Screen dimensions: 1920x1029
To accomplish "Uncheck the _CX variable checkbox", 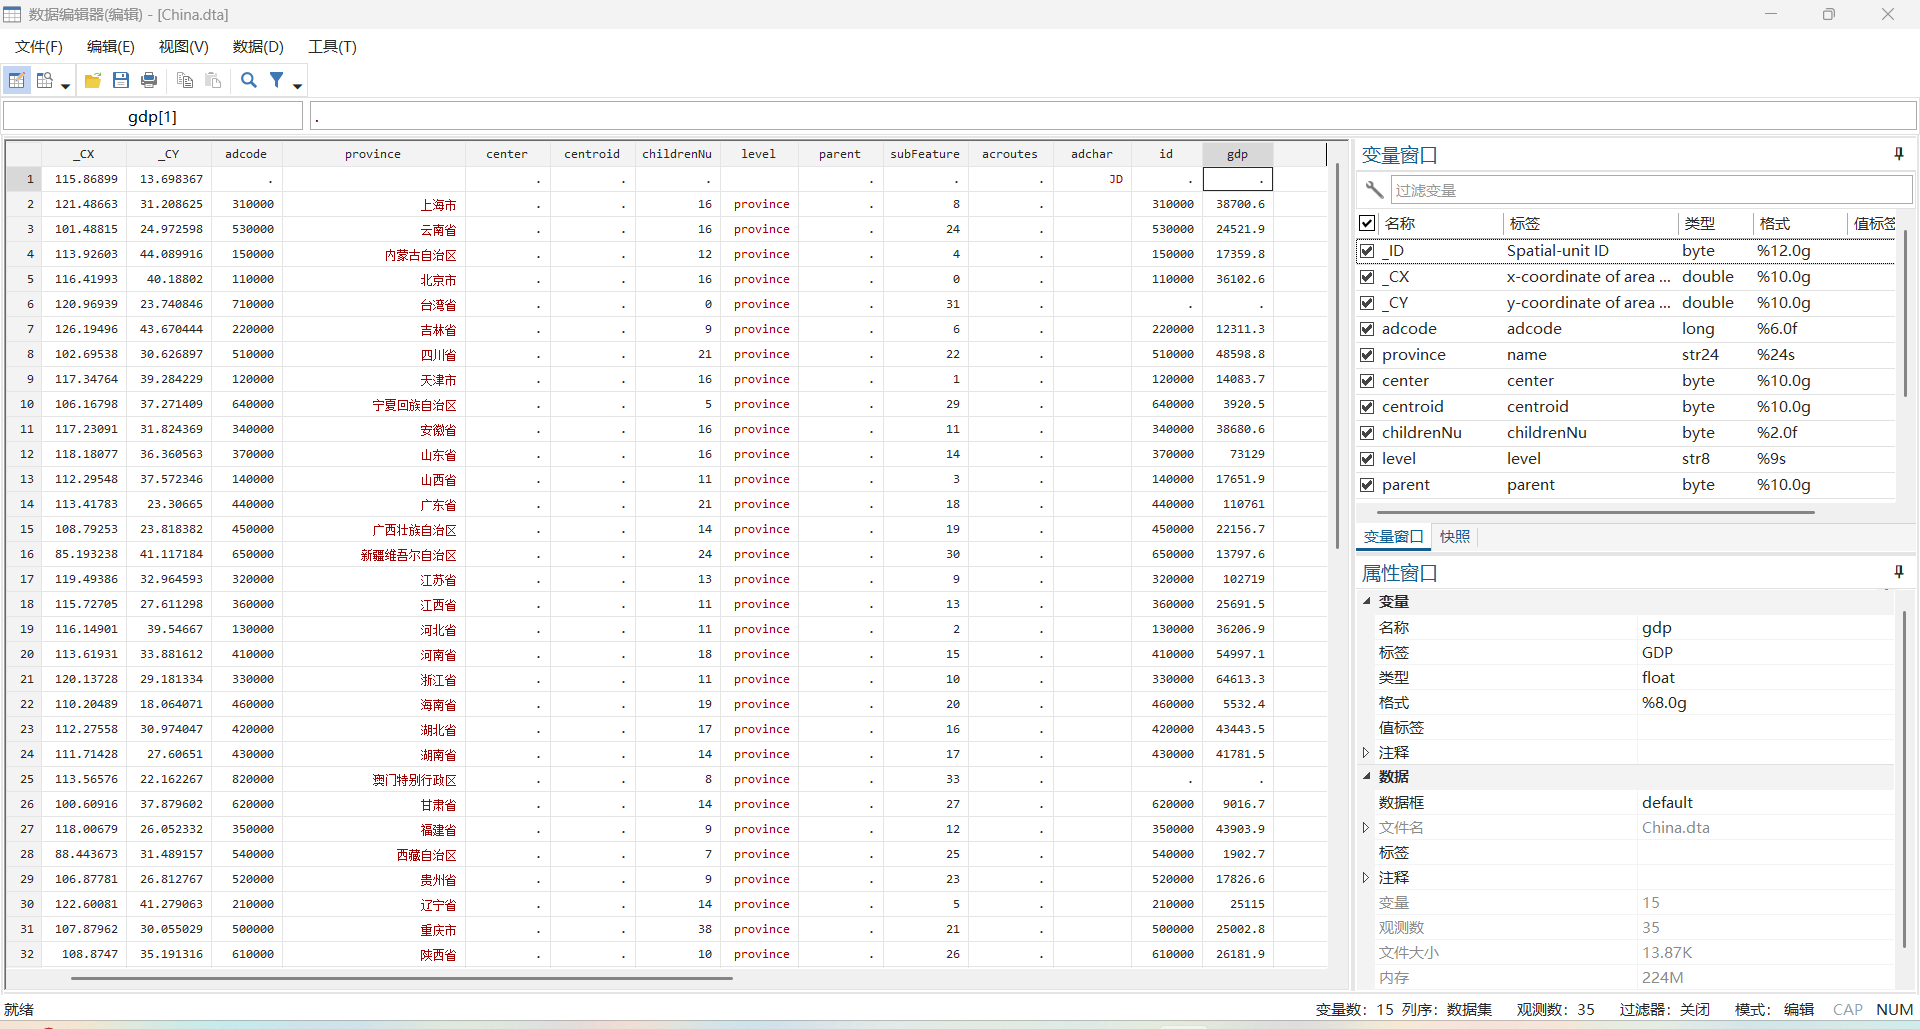I will pos(1367,277).
